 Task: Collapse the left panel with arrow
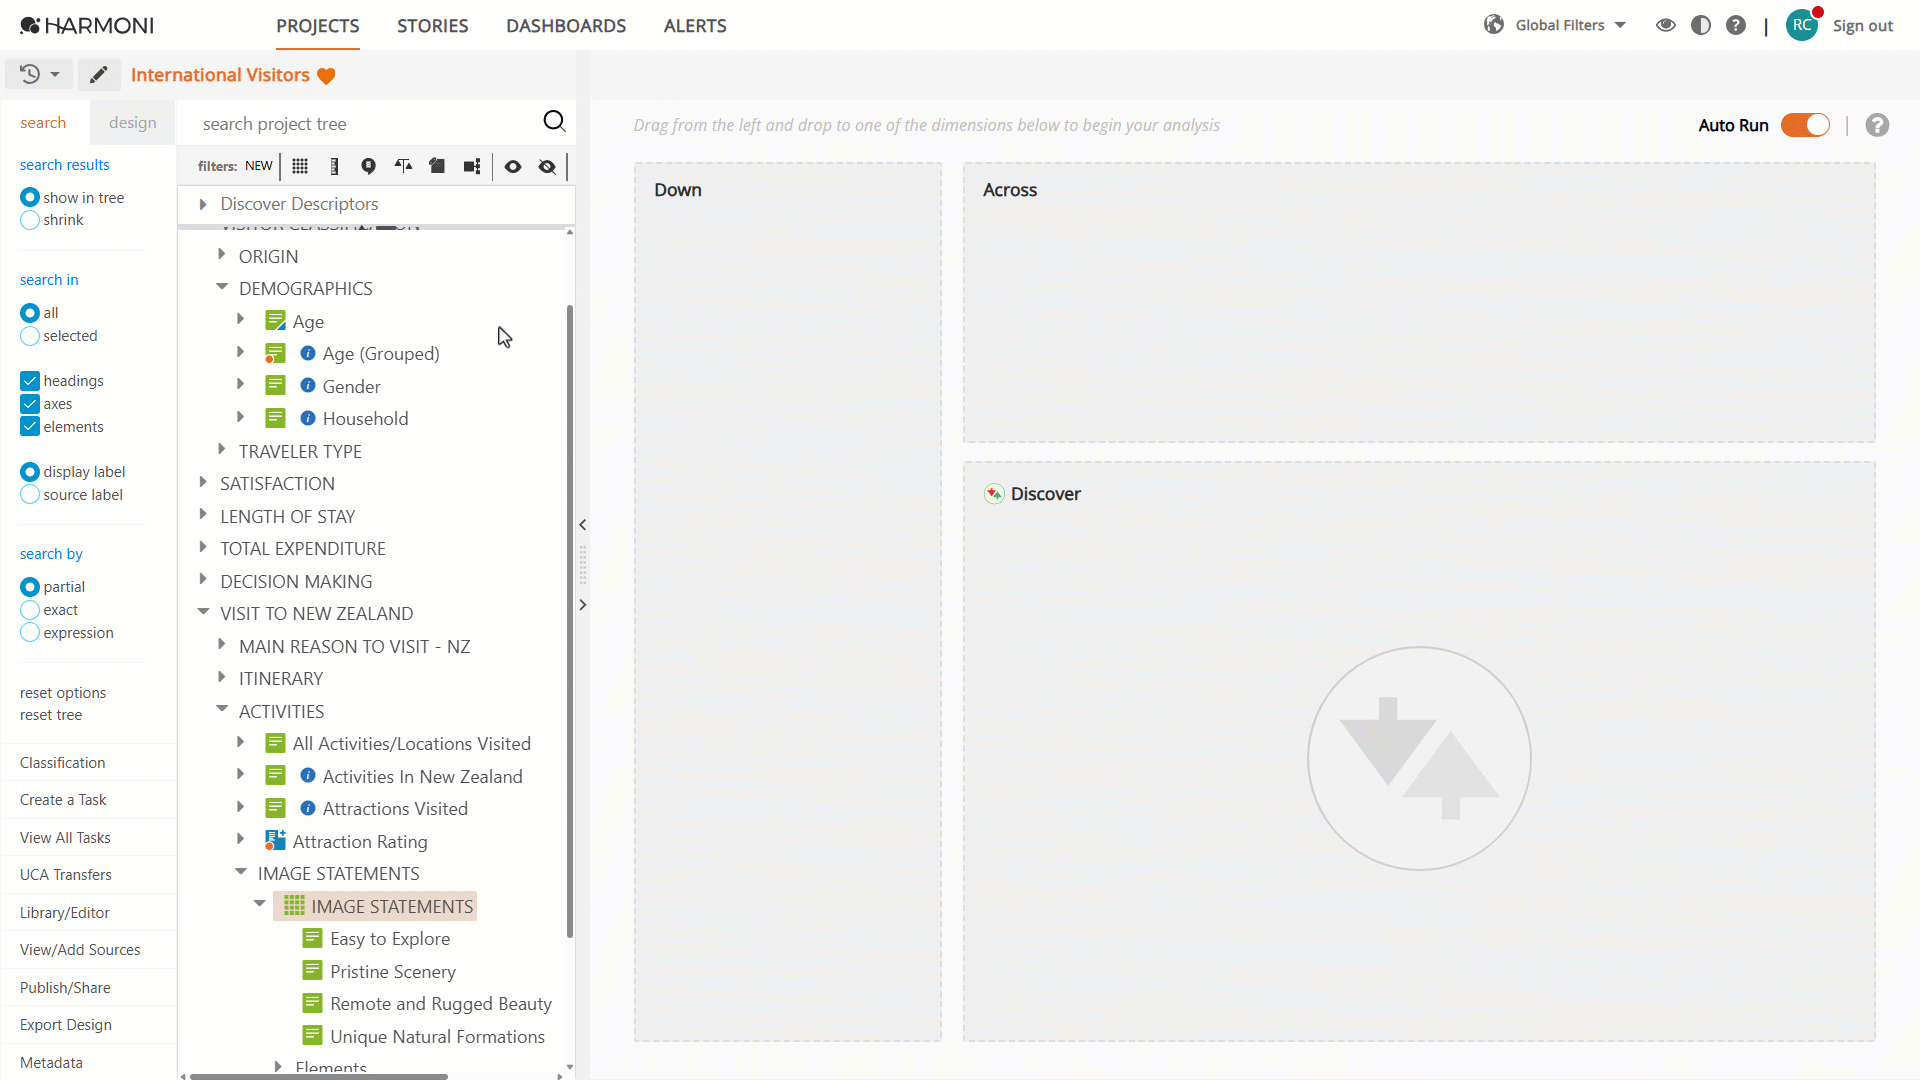[x=582, y=525]
